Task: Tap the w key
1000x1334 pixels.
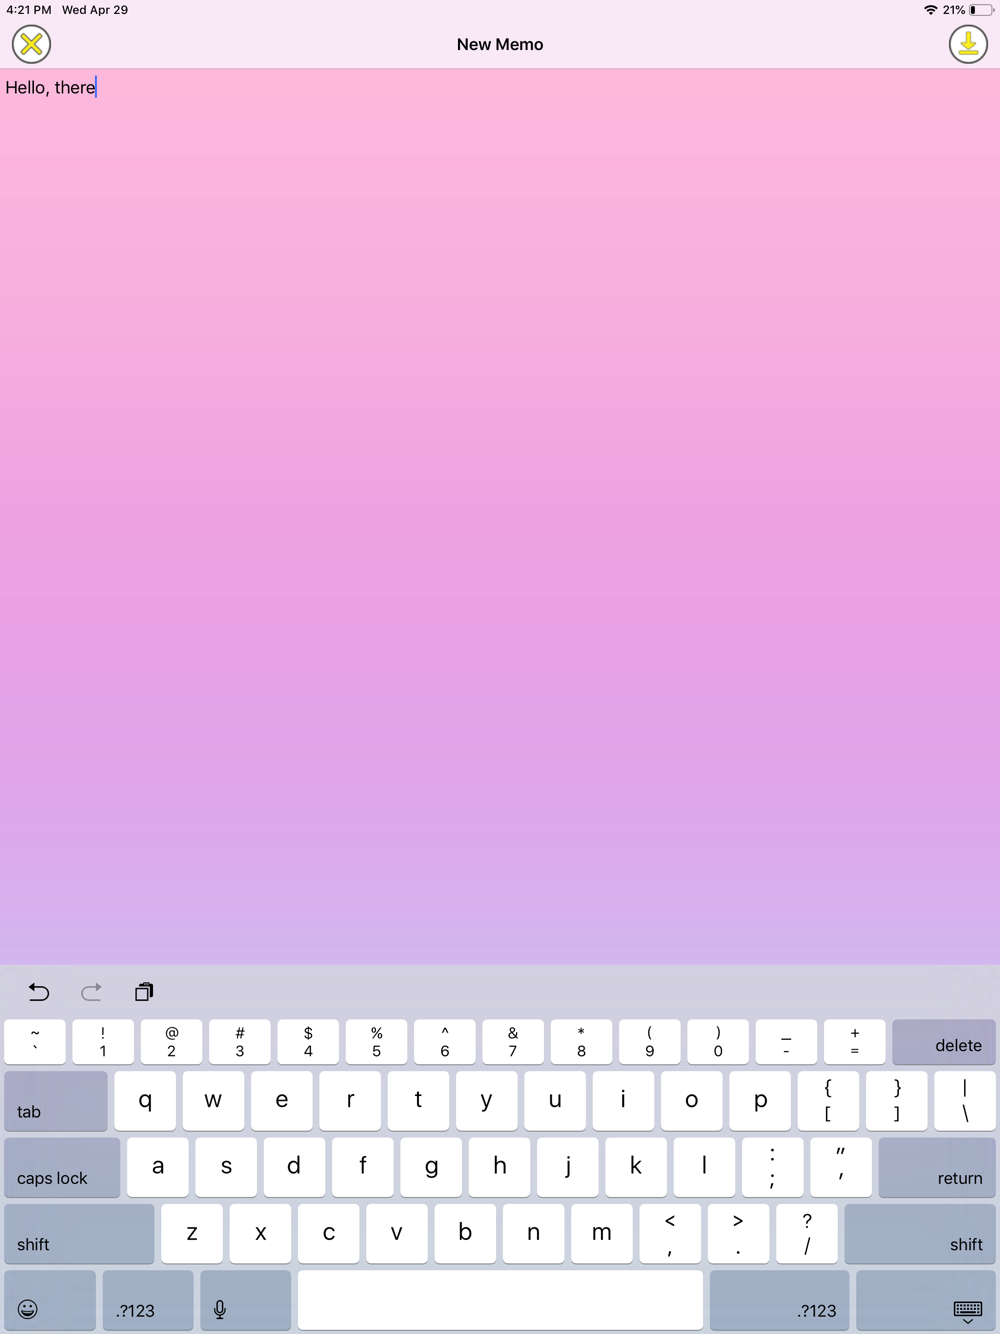Action: coord(213,1101)
